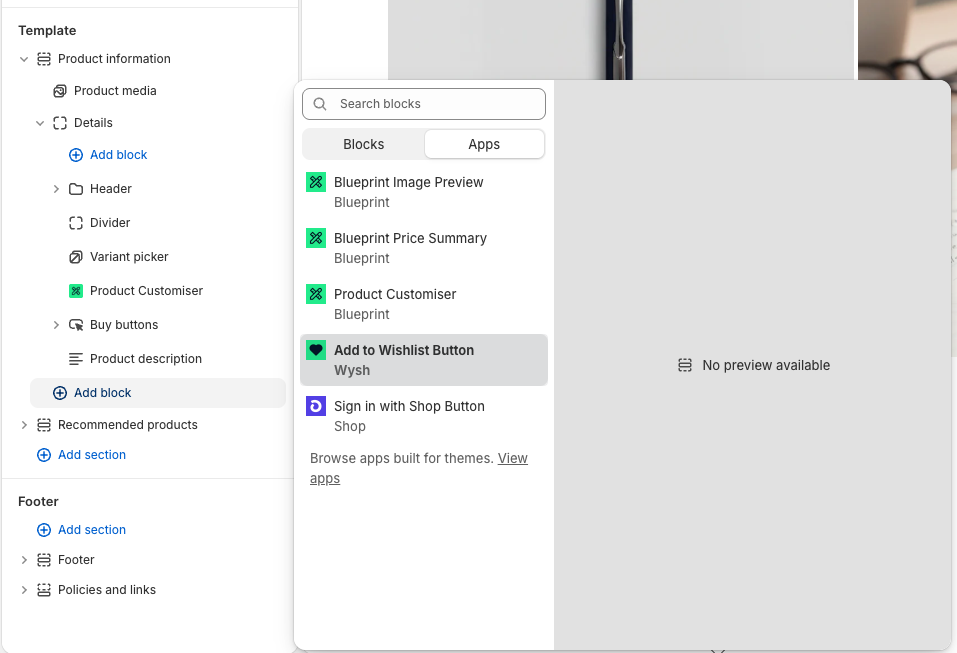Select Product Customiser app block

[x=424, y=305]
